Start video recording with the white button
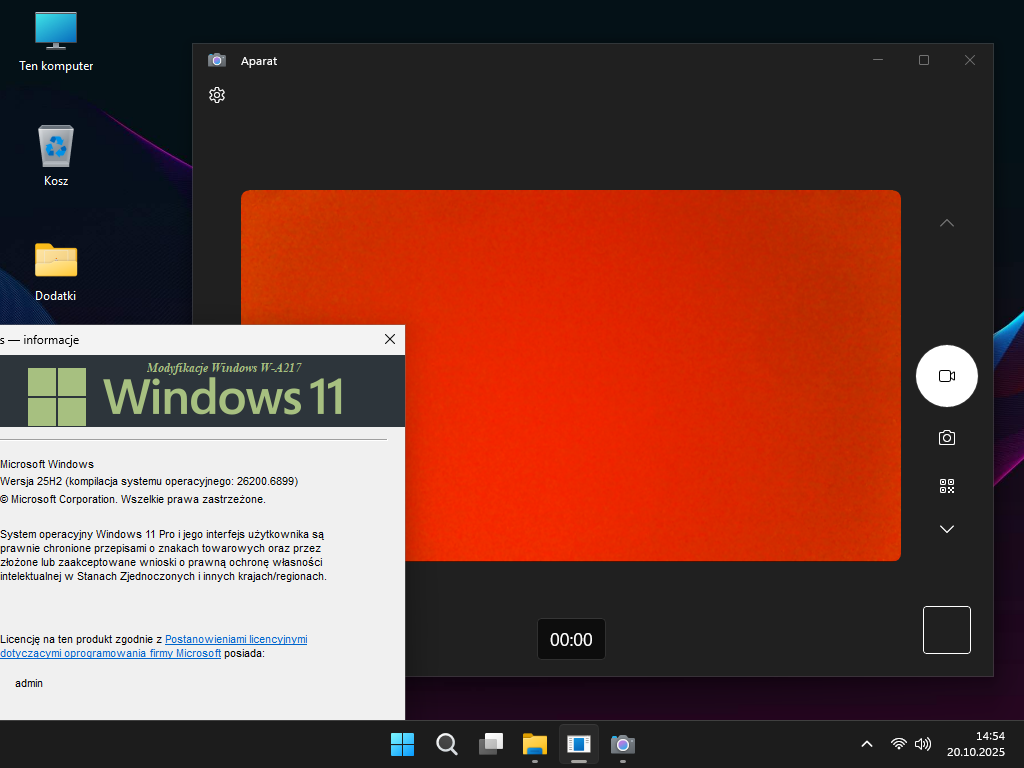 (946, 376)
